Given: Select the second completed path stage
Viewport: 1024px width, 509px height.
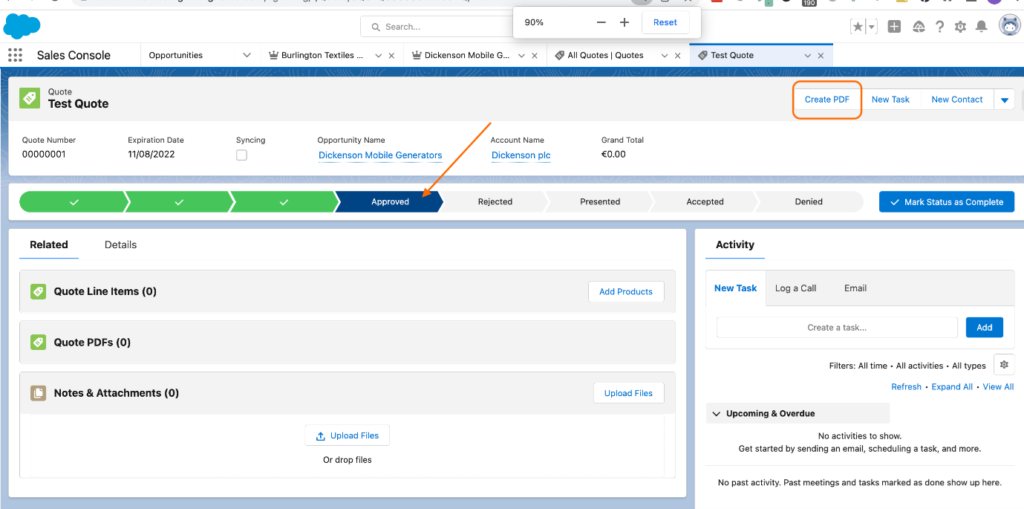Looking at the screenshot, I should click(179, 202).
